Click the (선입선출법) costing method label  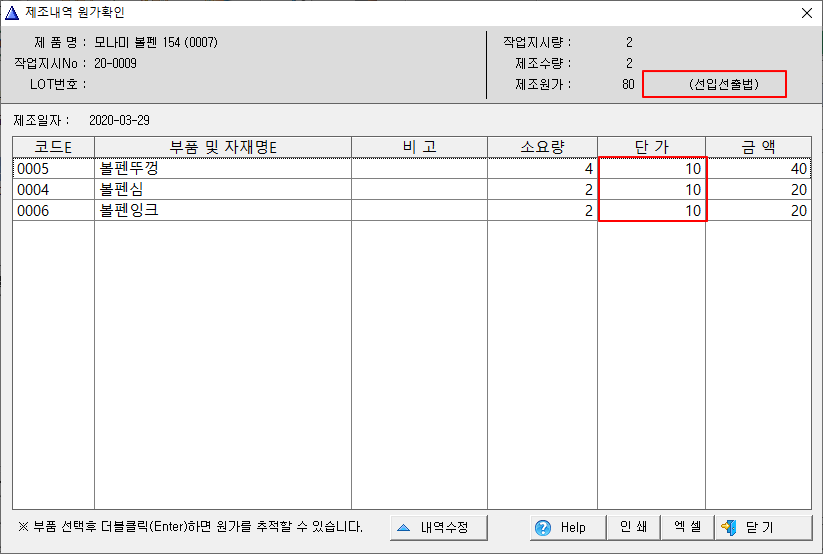(x=724, y=84)
